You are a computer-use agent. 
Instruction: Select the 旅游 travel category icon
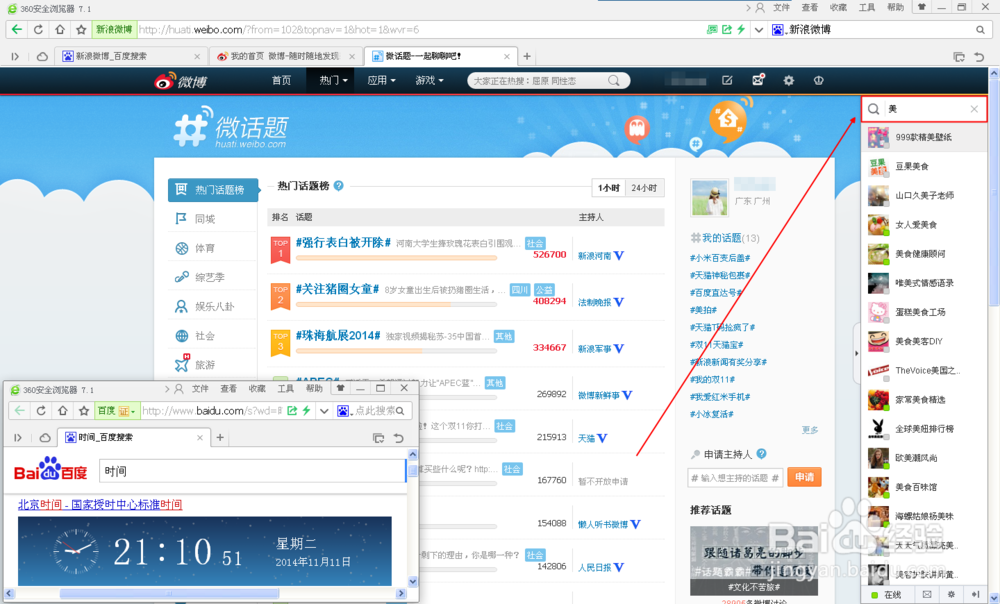pyautogui.click(x=183, y=363)
